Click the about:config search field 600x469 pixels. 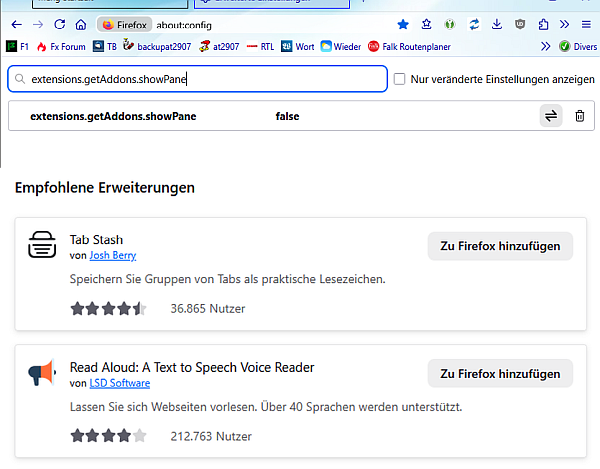(197, 79)
